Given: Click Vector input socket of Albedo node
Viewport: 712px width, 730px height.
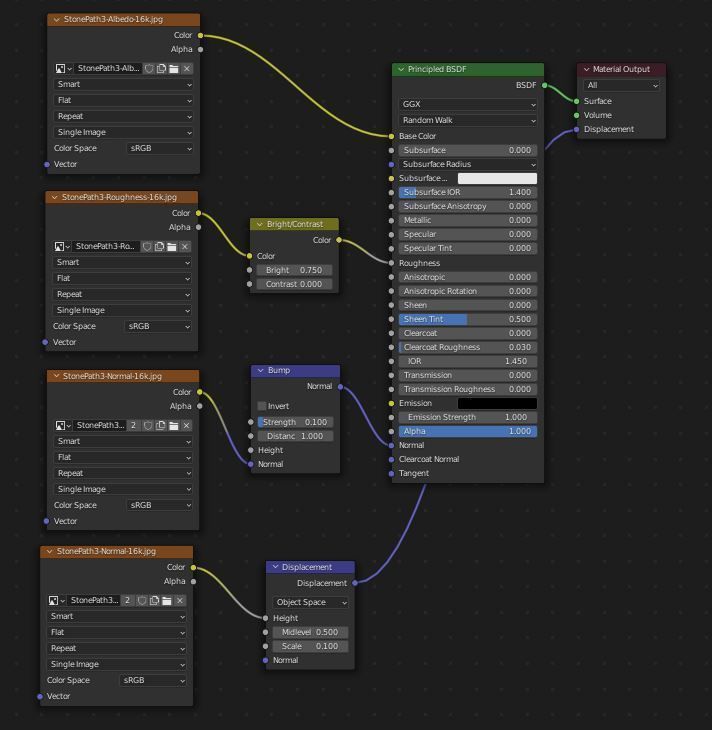Looking at the screenshot, I should pos(47,164).
